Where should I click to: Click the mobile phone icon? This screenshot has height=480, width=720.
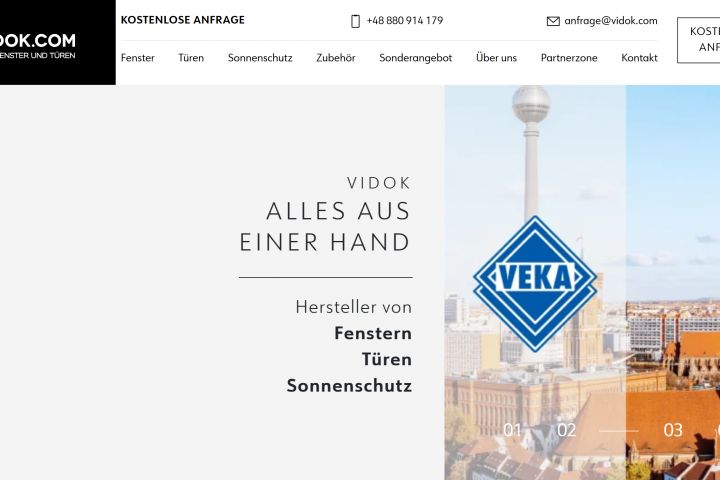click(355, 21)
